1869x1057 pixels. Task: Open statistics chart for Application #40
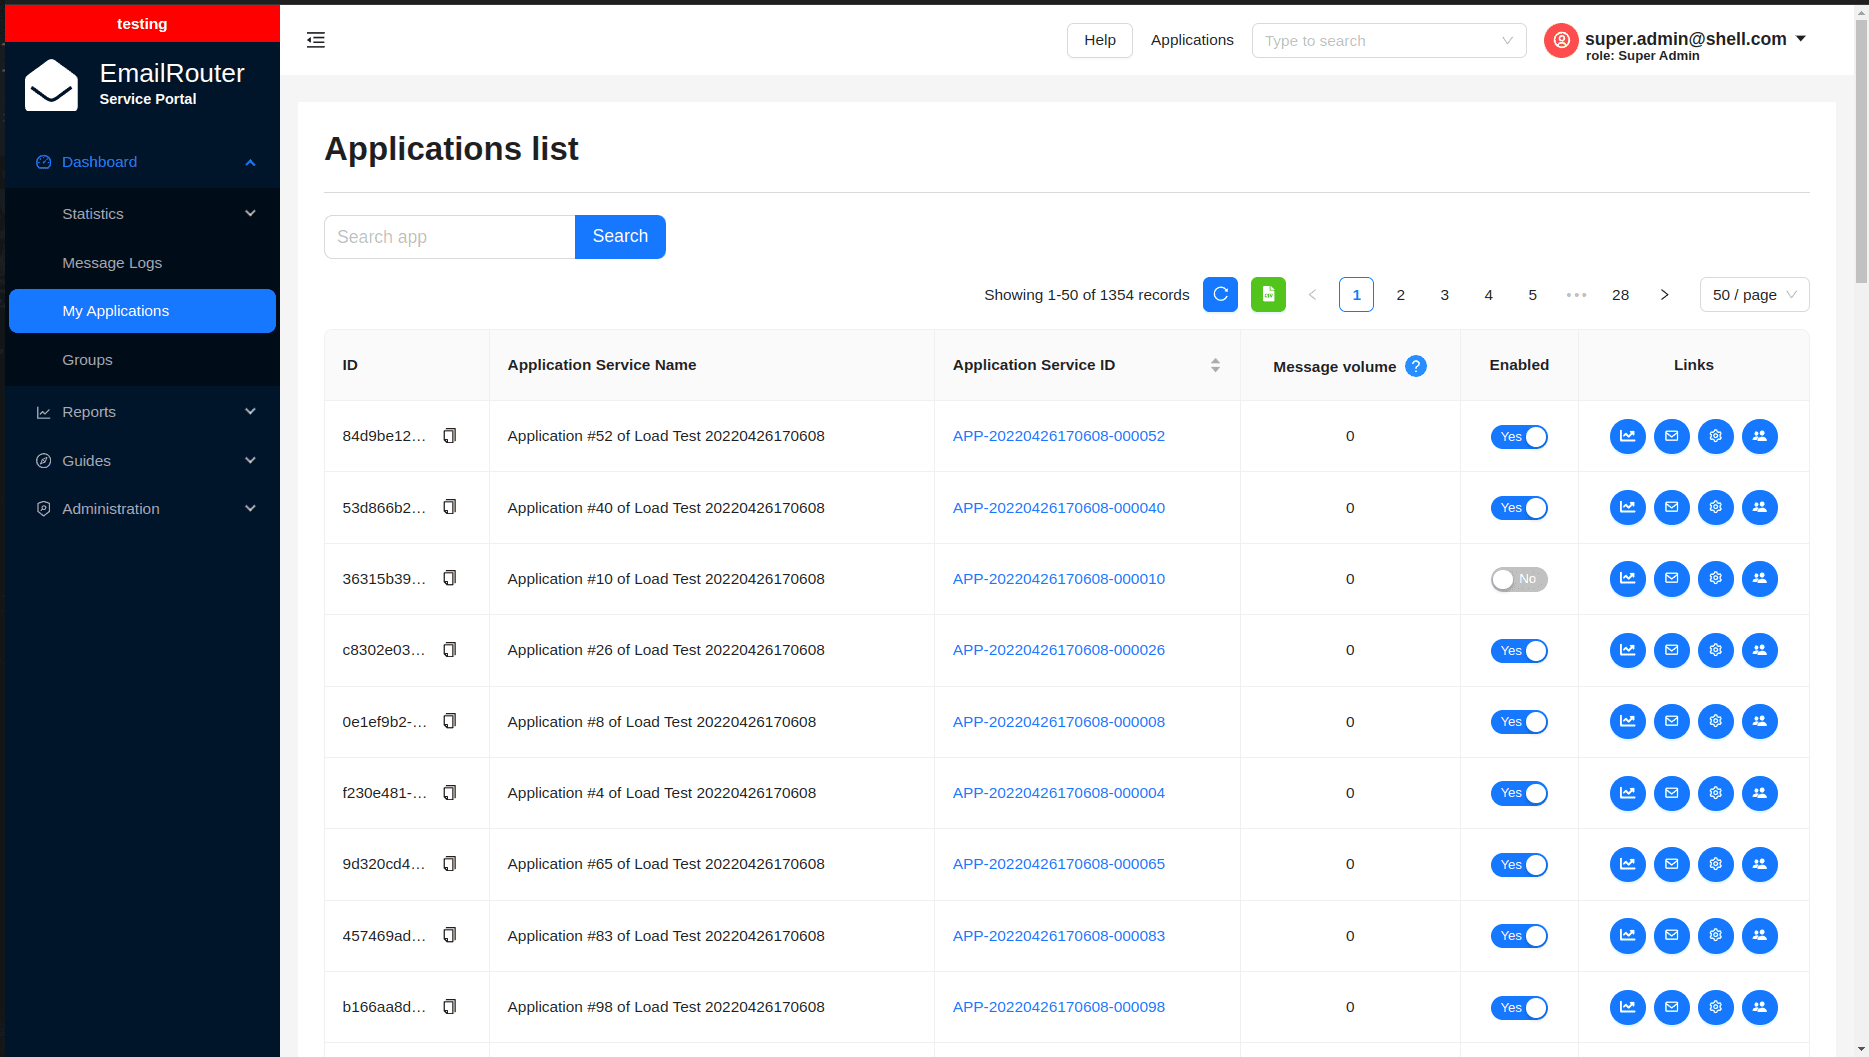pyautogui.click(x=1627, y=507)
